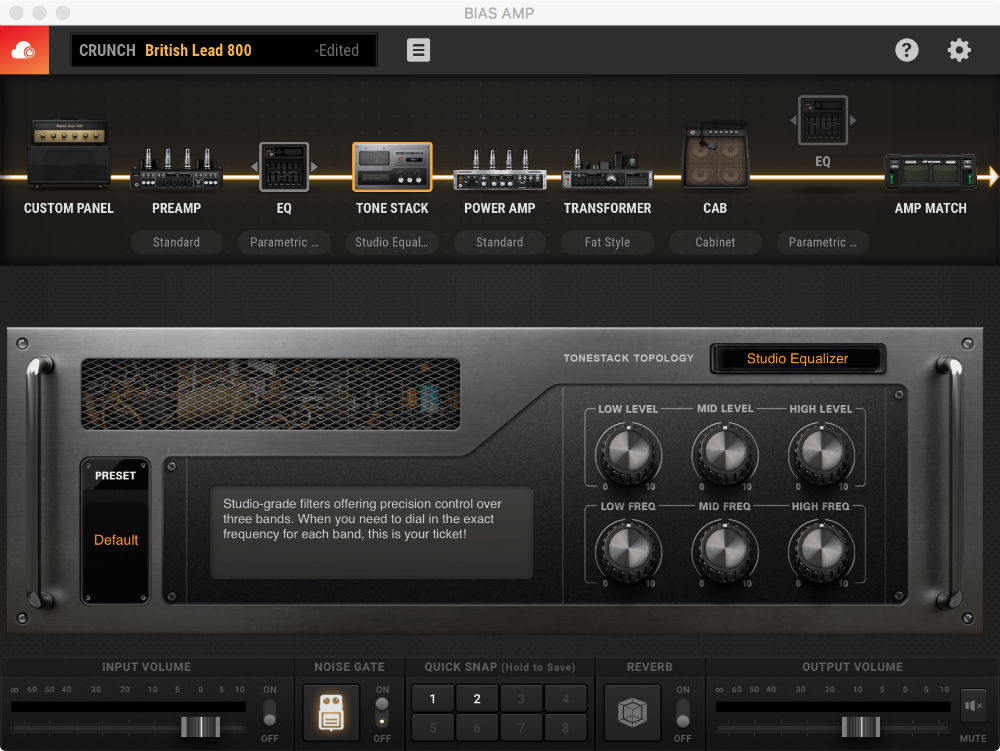Select Quick Snap slot 2
The image size is (1000, 751).
[476, 697]
